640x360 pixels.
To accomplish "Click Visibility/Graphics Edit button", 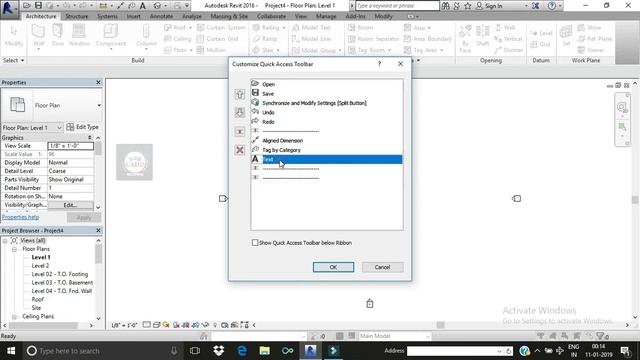I will 70,205.
